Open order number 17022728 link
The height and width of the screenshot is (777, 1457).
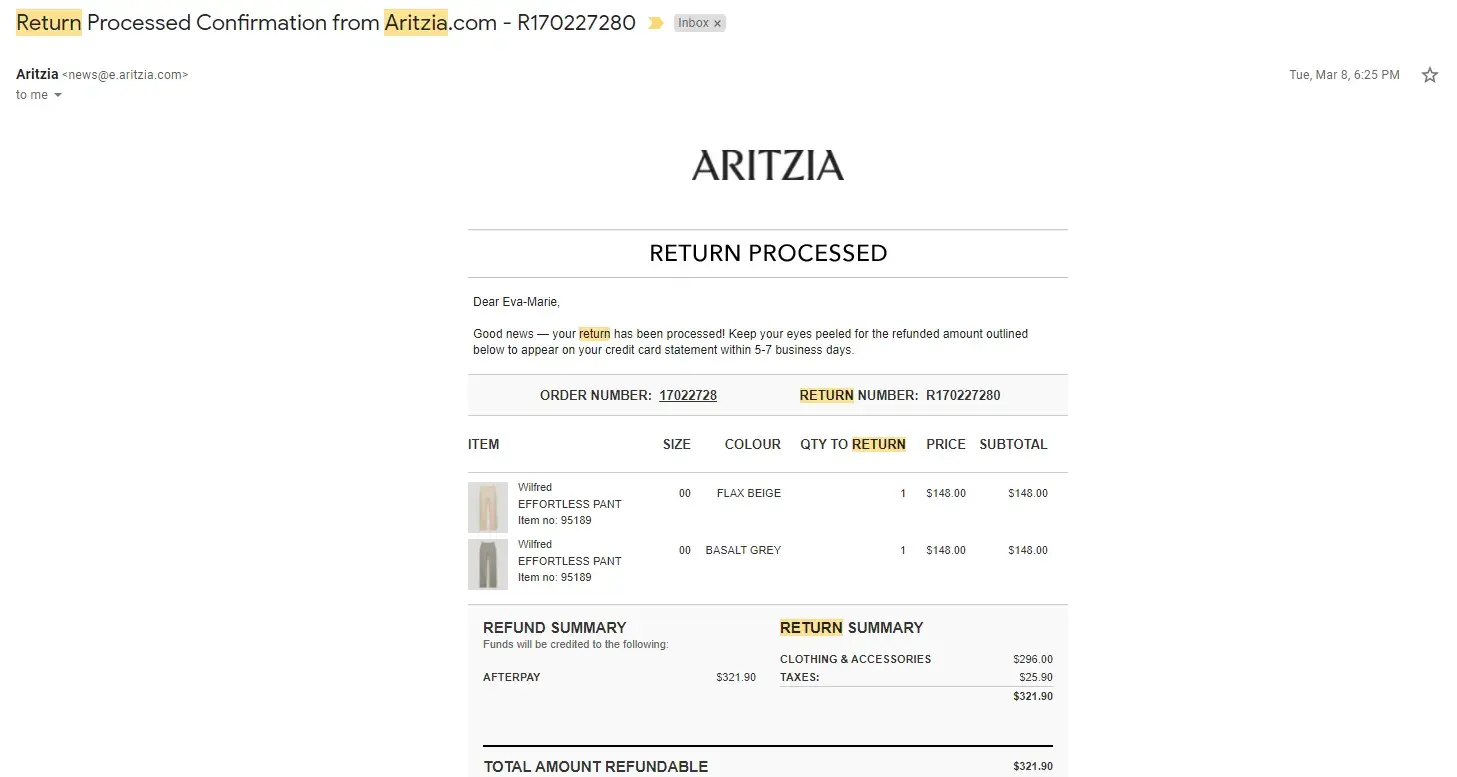pos(687,395)
